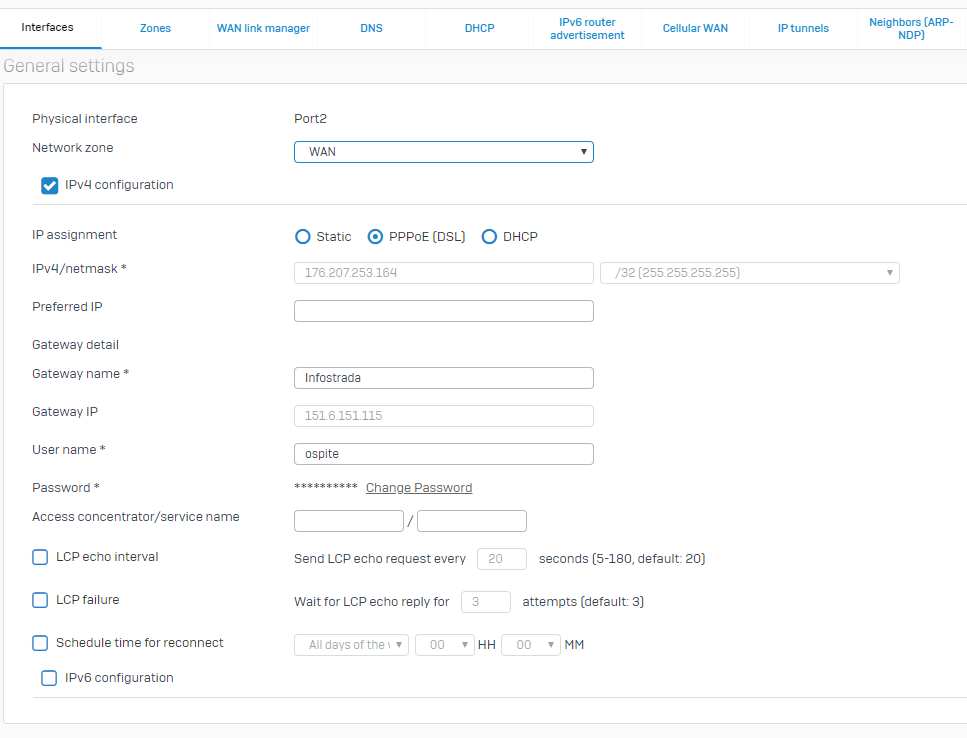The width and height of the screenshot is (967, 738).
Task: Open the All days of the week dropdown
Action: 351,645
